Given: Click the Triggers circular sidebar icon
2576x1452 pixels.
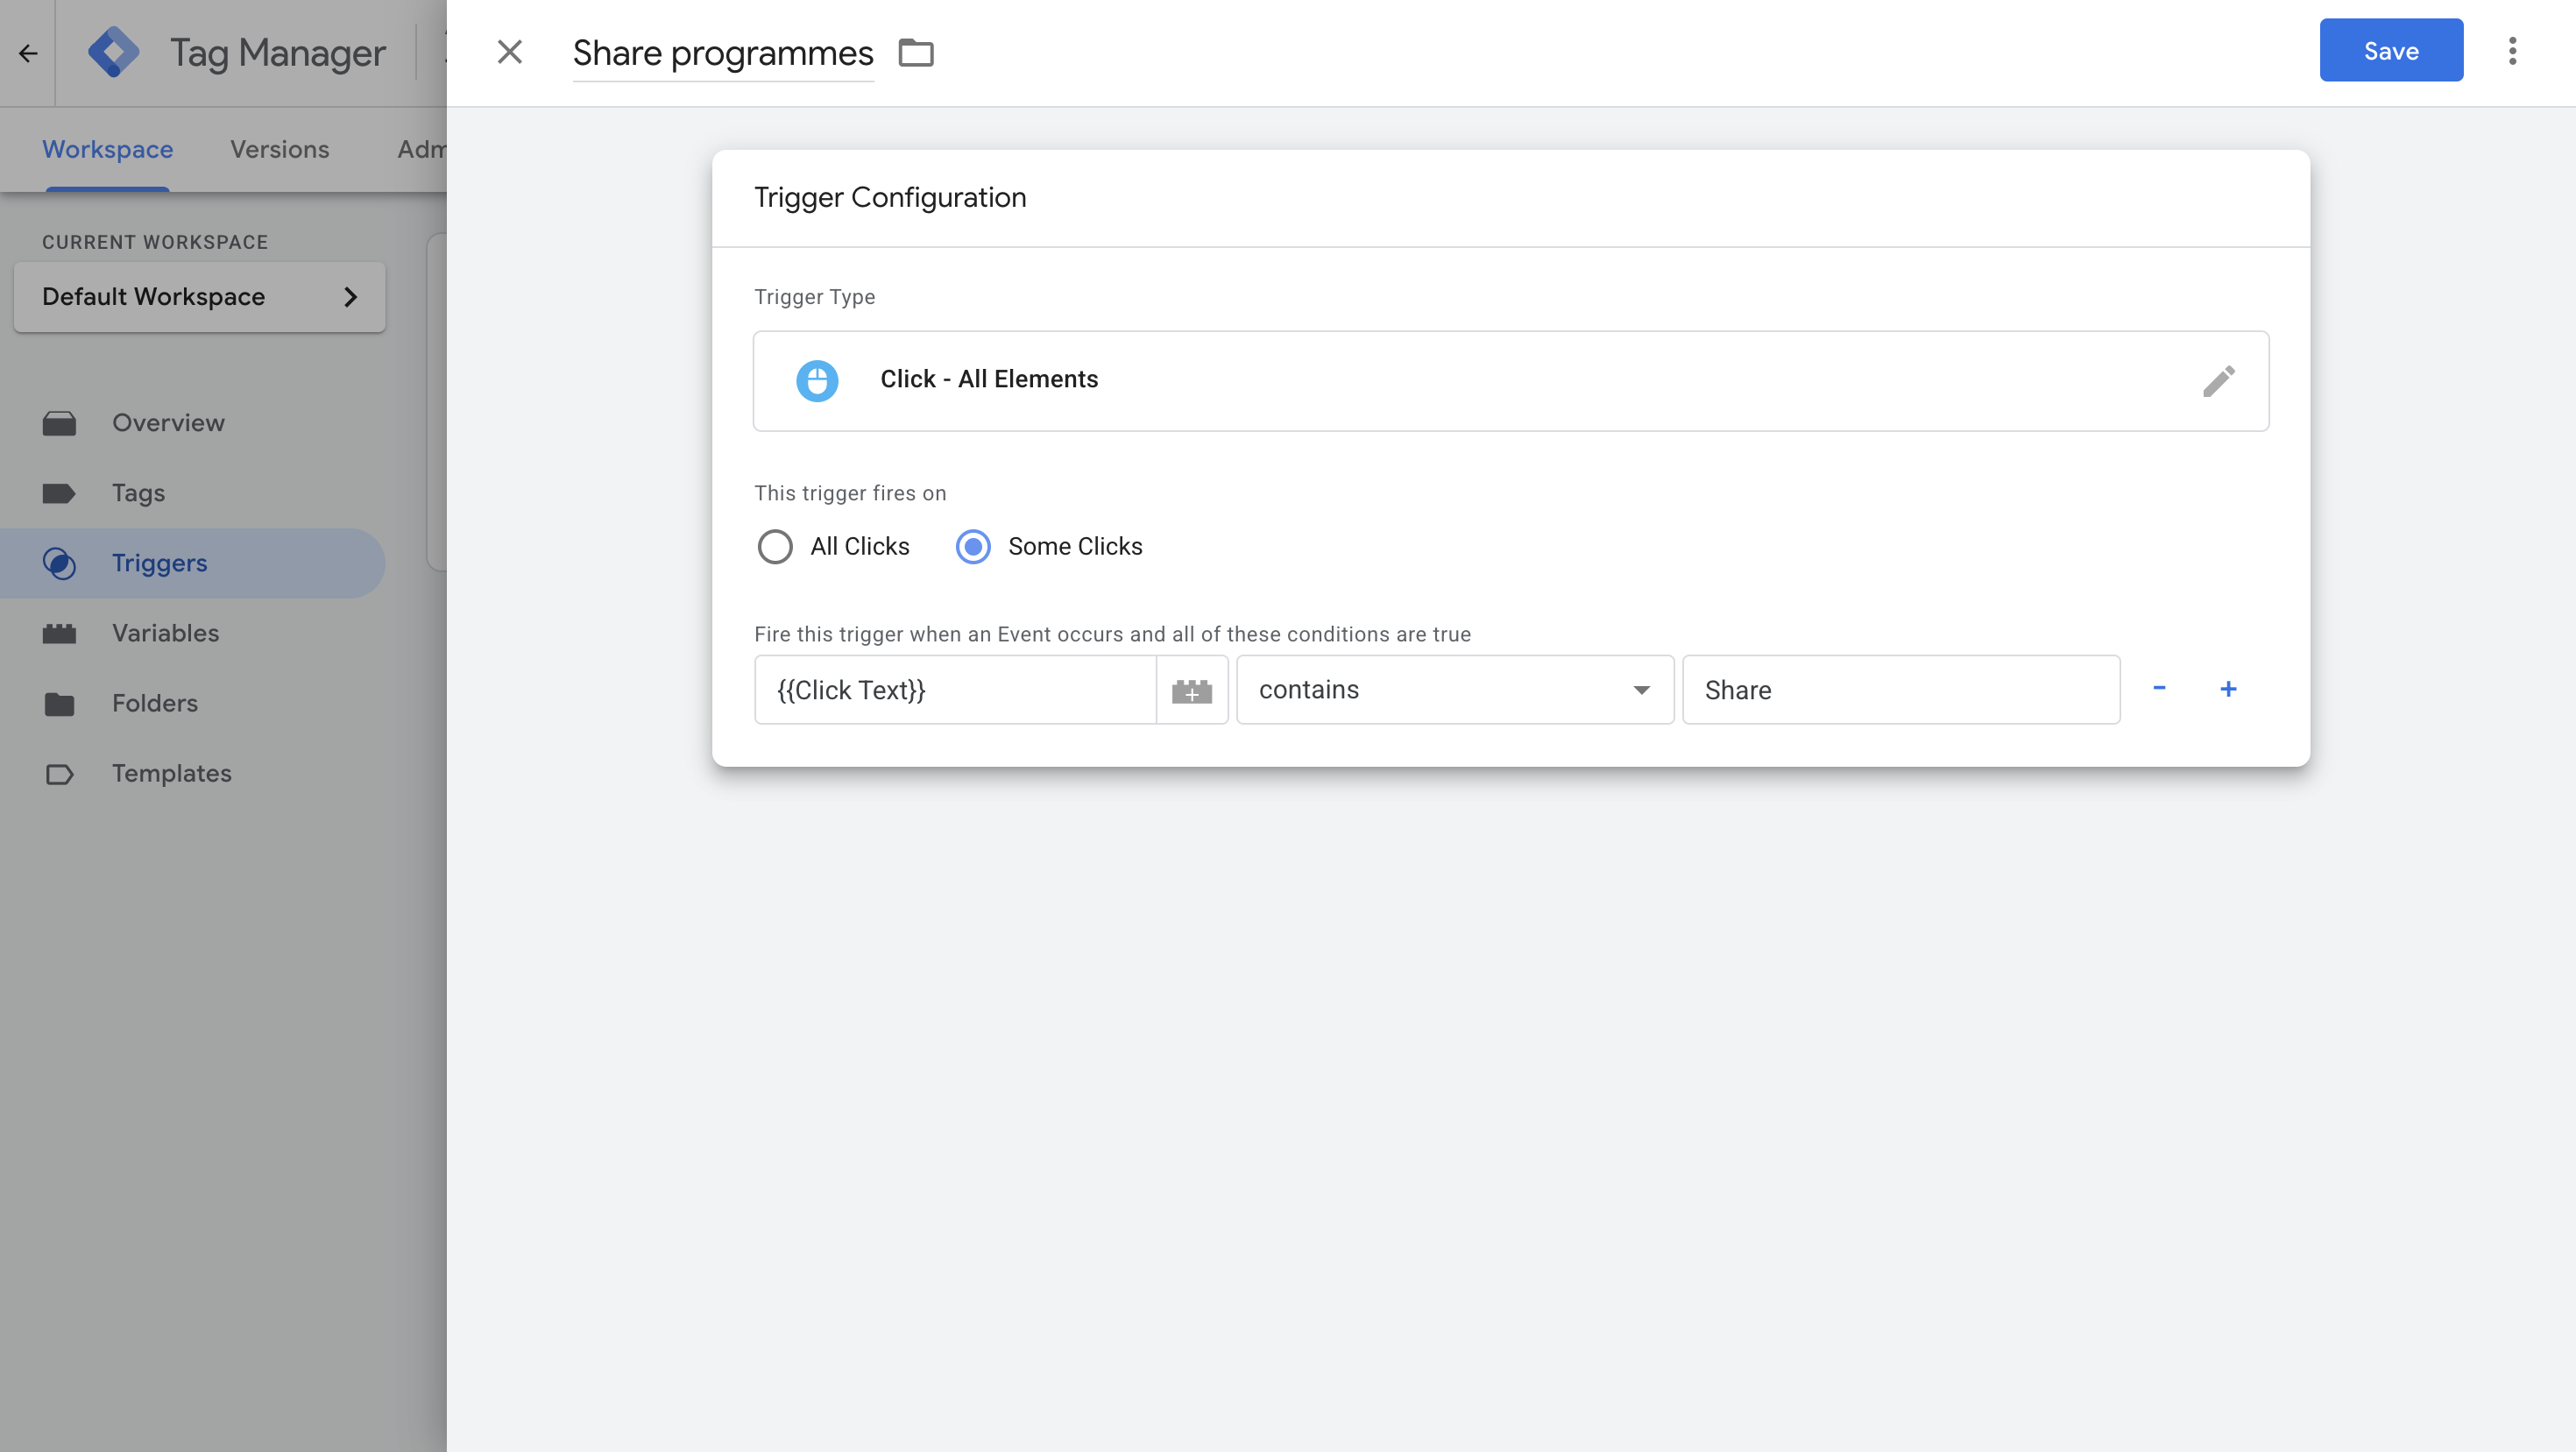Looking at the screenshot, I should (x=59, y=563).
